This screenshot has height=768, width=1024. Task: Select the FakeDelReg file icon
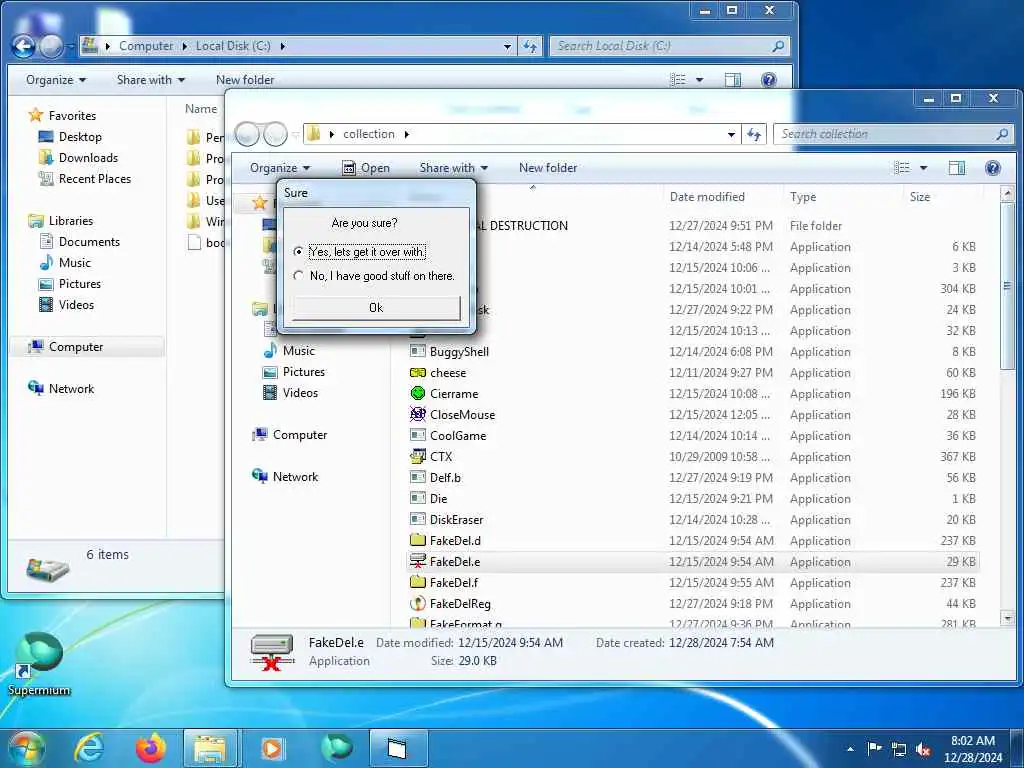[x=417, y=603]
